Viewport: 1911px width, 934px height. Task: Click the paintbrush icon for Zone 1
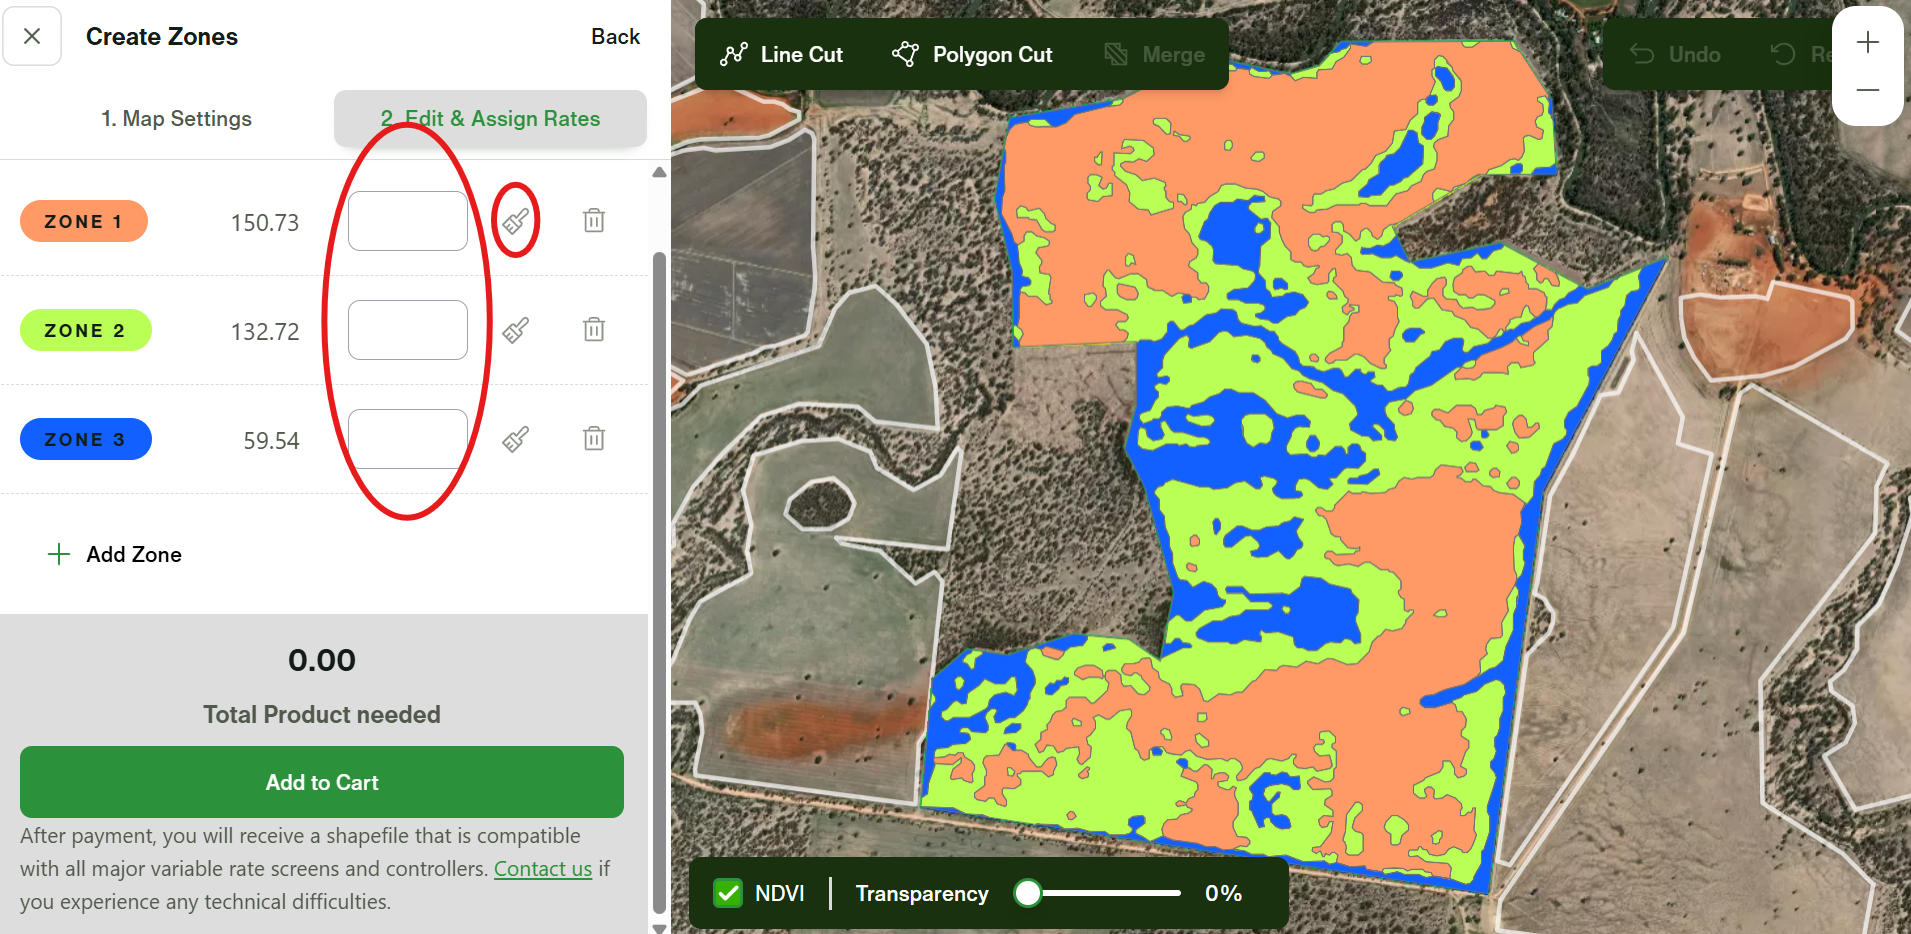point(515,221)
